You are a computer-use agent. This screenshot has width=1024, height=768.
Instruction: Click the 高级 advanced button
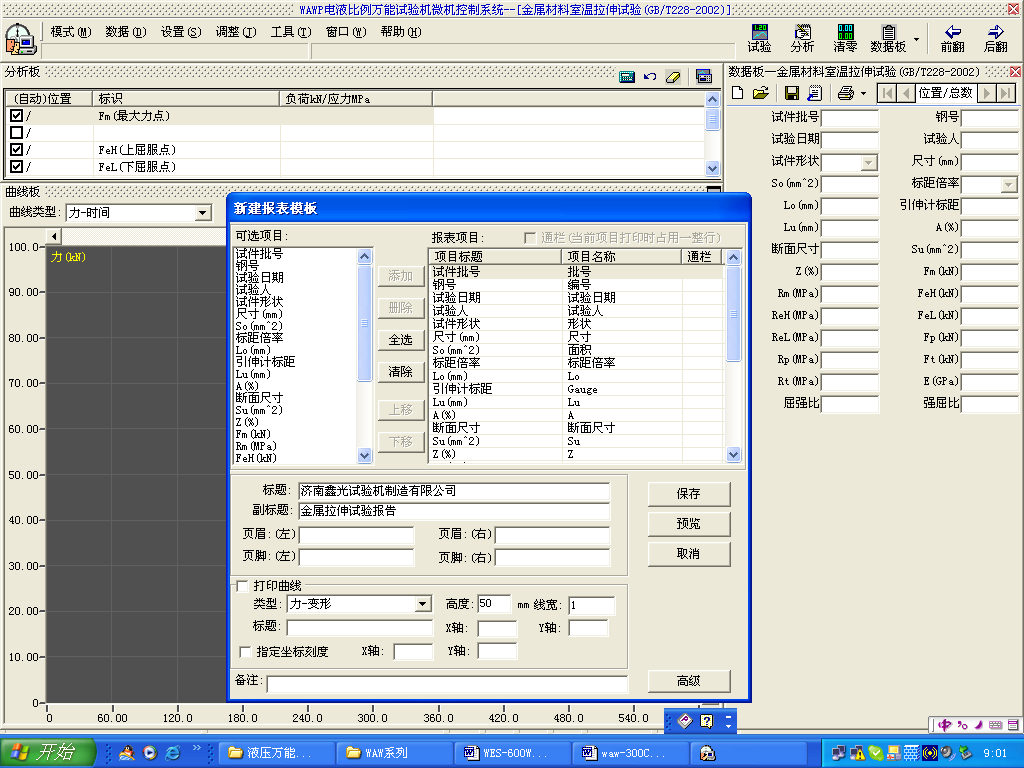click(x=688, y=681)
